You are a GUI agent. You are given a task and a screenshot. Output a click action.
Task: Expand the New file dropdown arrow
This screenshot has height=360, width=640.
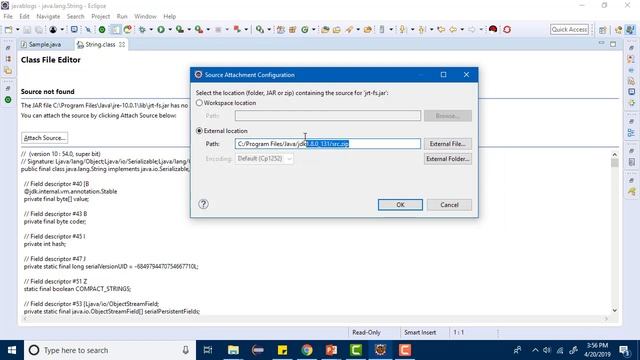tap(18, 29)
